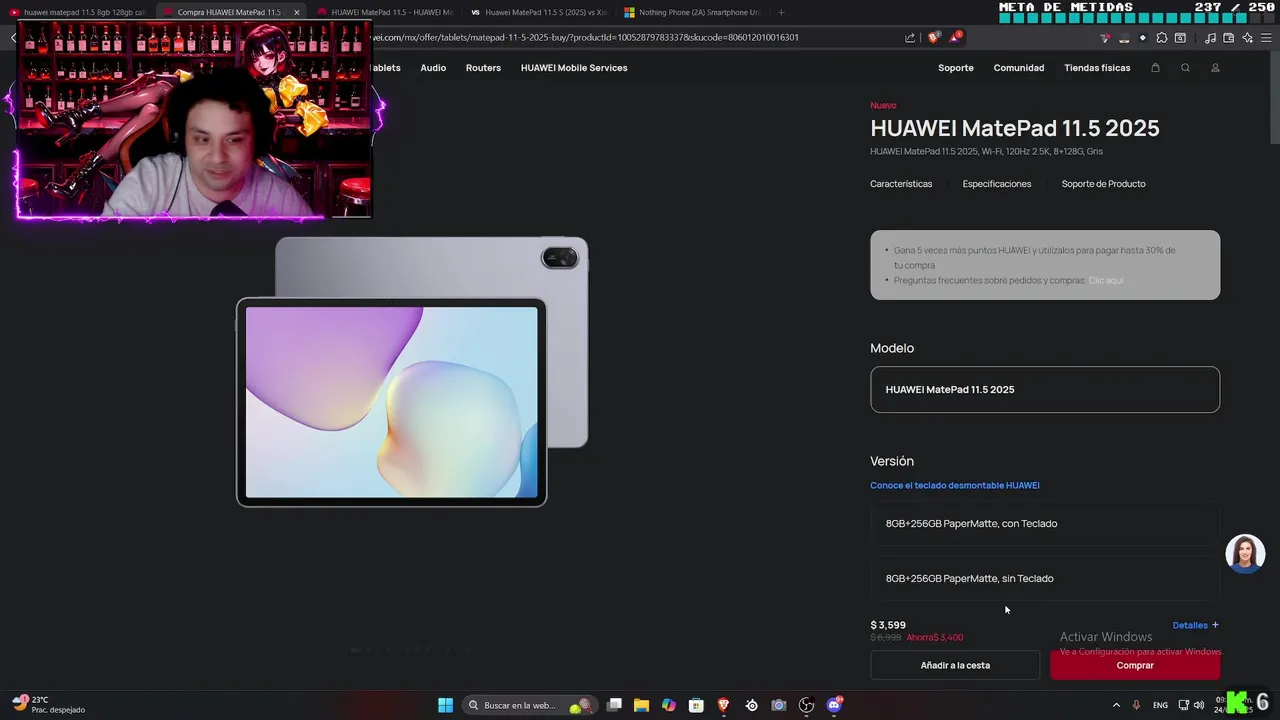1280x720 pixels.
Task: Click the Buscar en la web search box
Action: [x=530, y=705]
